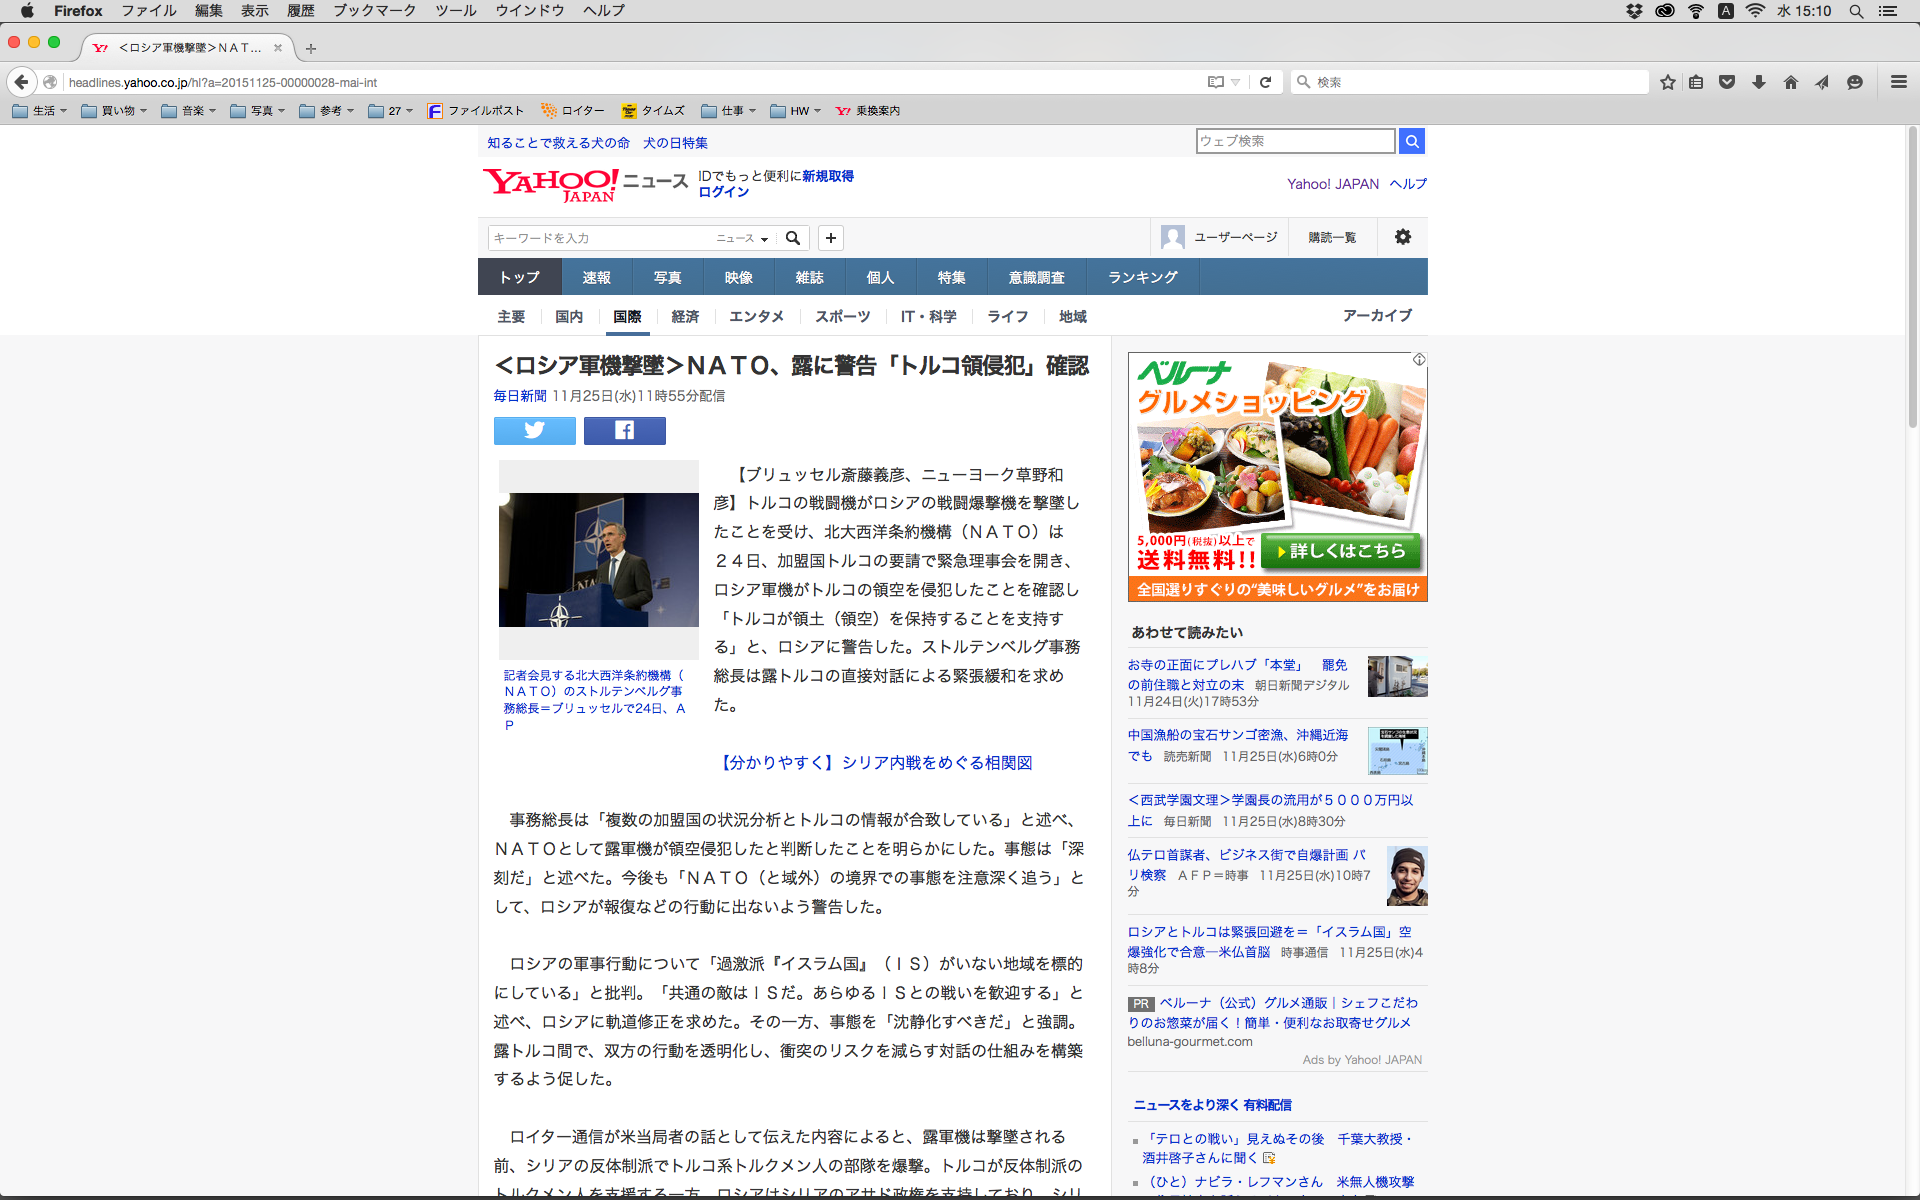Click the blue web search magnifier button

coord(1411,141)
